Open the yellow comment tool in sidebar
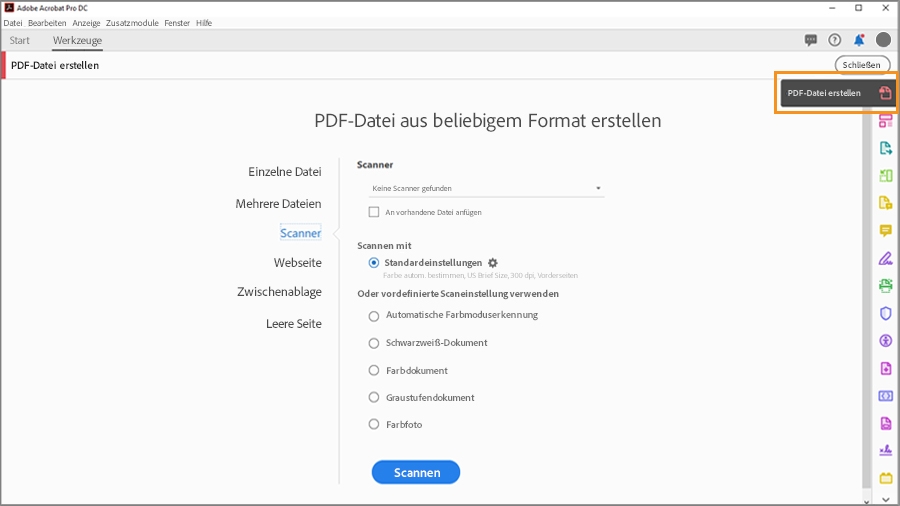 click(x=885, y=231)
